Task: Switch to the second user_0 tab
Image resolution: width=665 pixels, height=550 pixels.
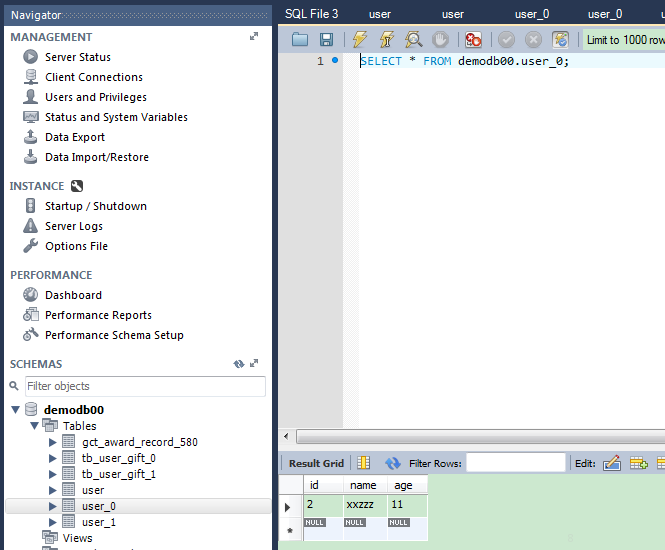Action: click(x=605, y=14)
